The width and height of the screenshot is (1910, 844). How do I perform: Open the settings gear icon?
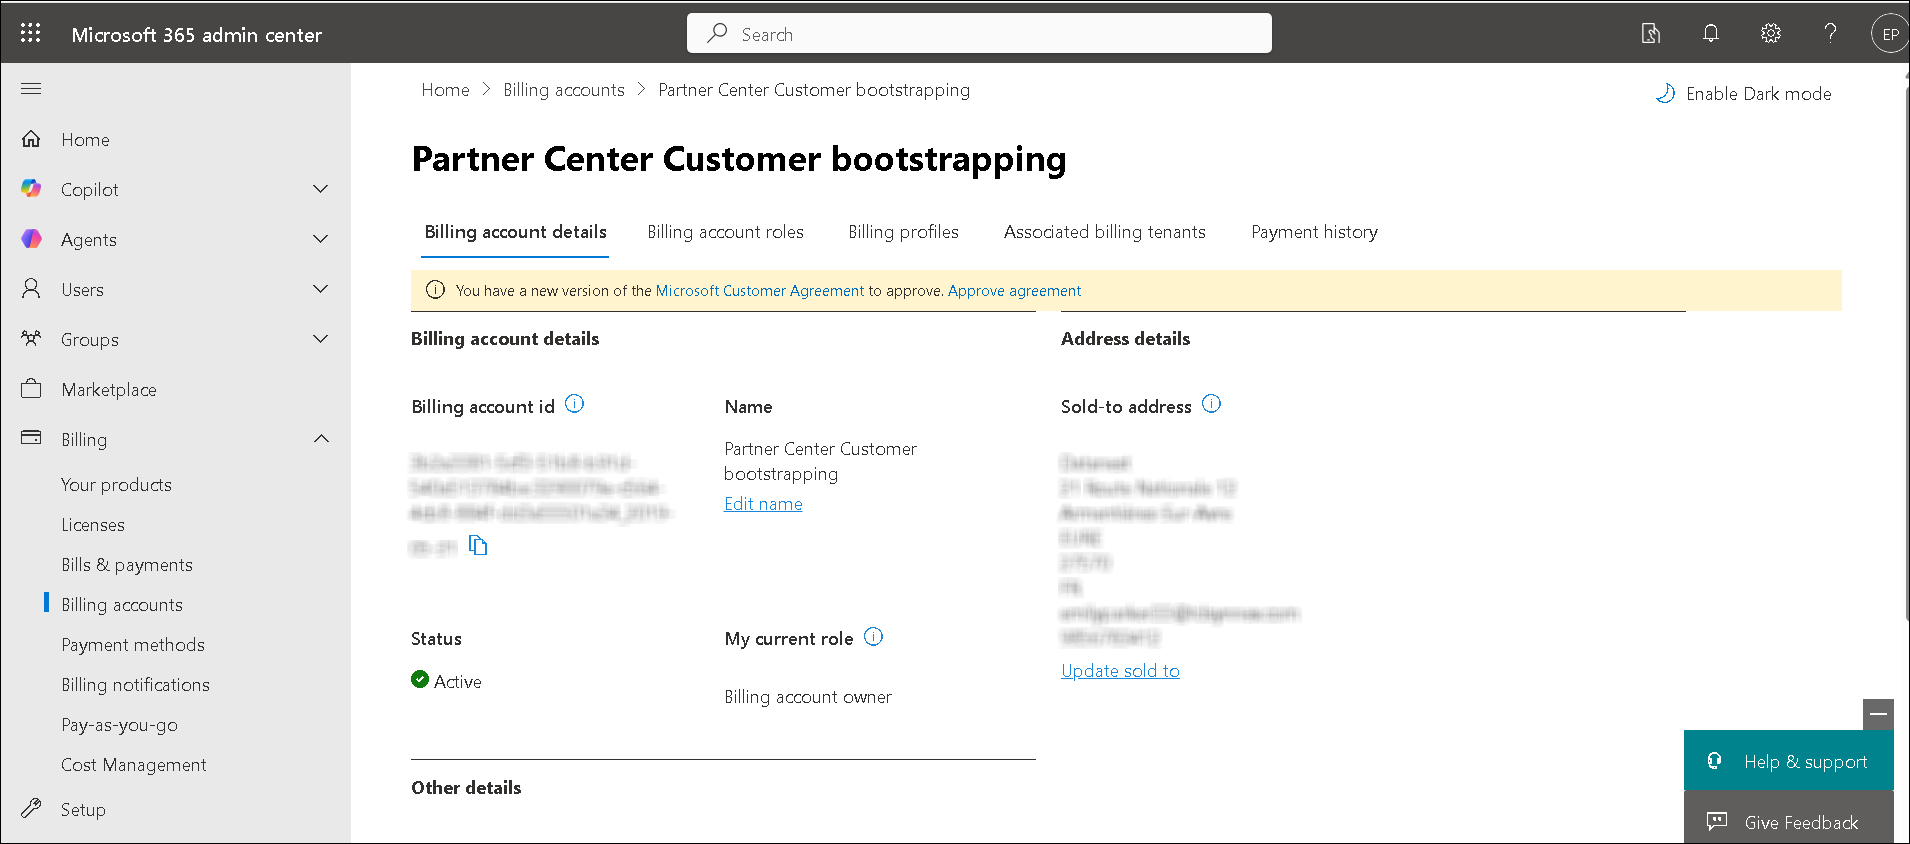click(x=1770, y=33)
